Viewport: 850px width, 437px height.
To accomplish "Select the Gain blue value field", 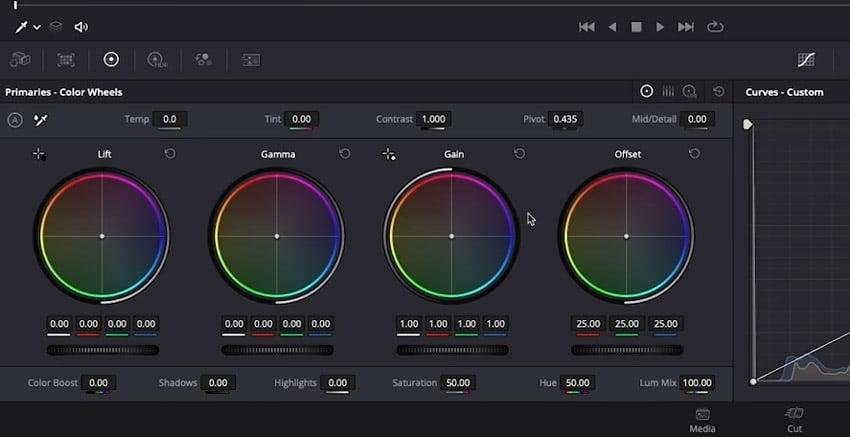I will pyautogui.click(x=495, y=324).
